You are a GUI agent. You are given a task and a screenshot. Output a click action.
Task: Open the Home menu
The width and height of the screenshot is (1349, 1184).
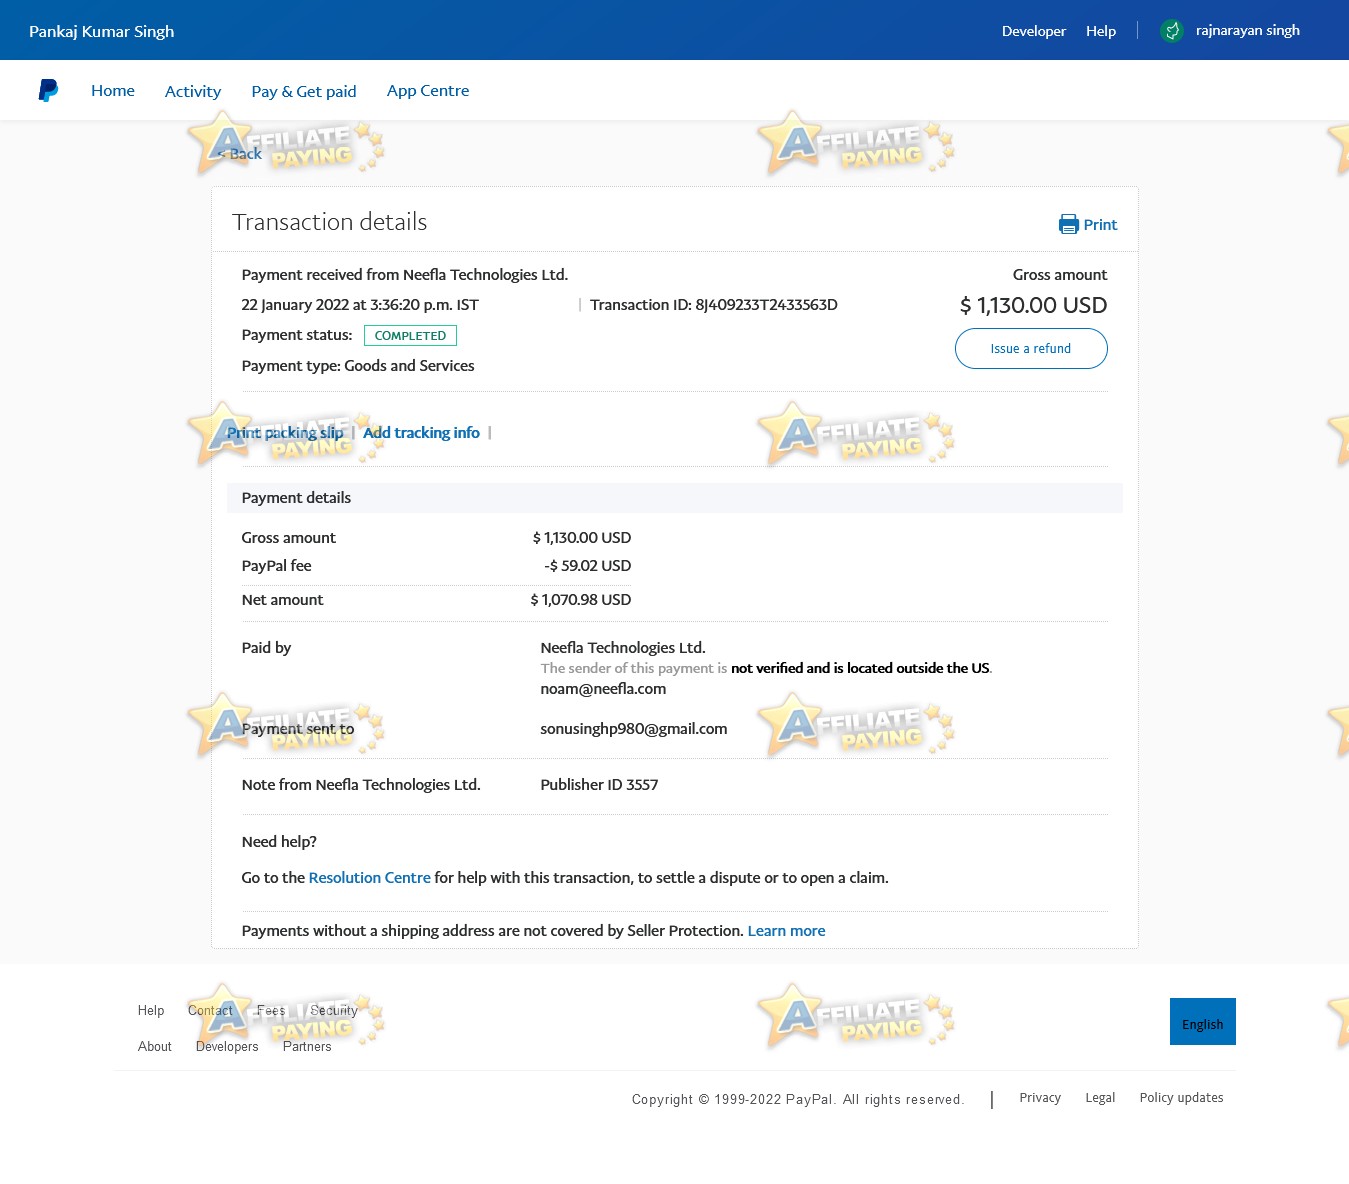[113, 91]
